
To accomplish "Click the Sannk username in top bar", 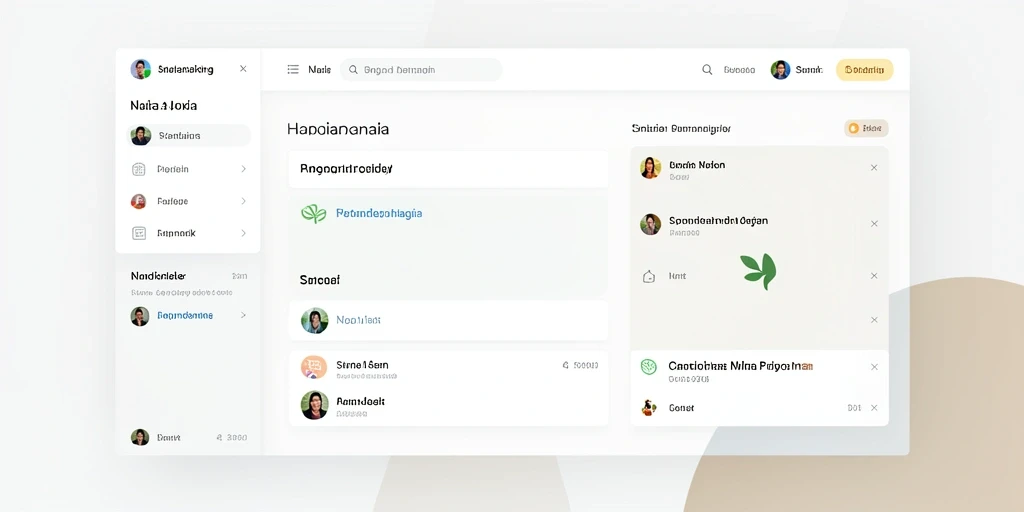I will [x=809, y=69].
